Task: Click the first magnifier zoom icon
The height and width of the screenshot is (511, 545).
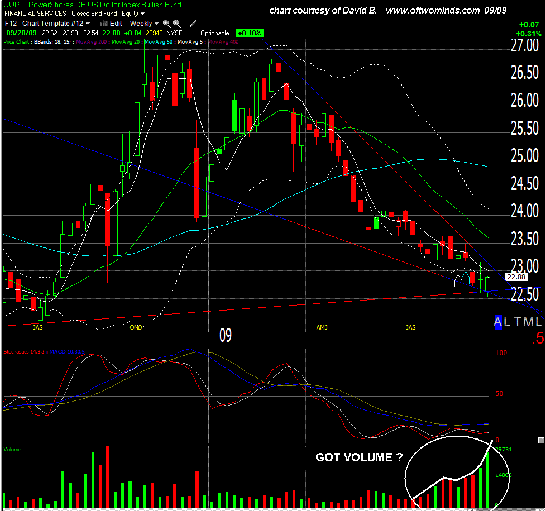Action: point(167,24)
